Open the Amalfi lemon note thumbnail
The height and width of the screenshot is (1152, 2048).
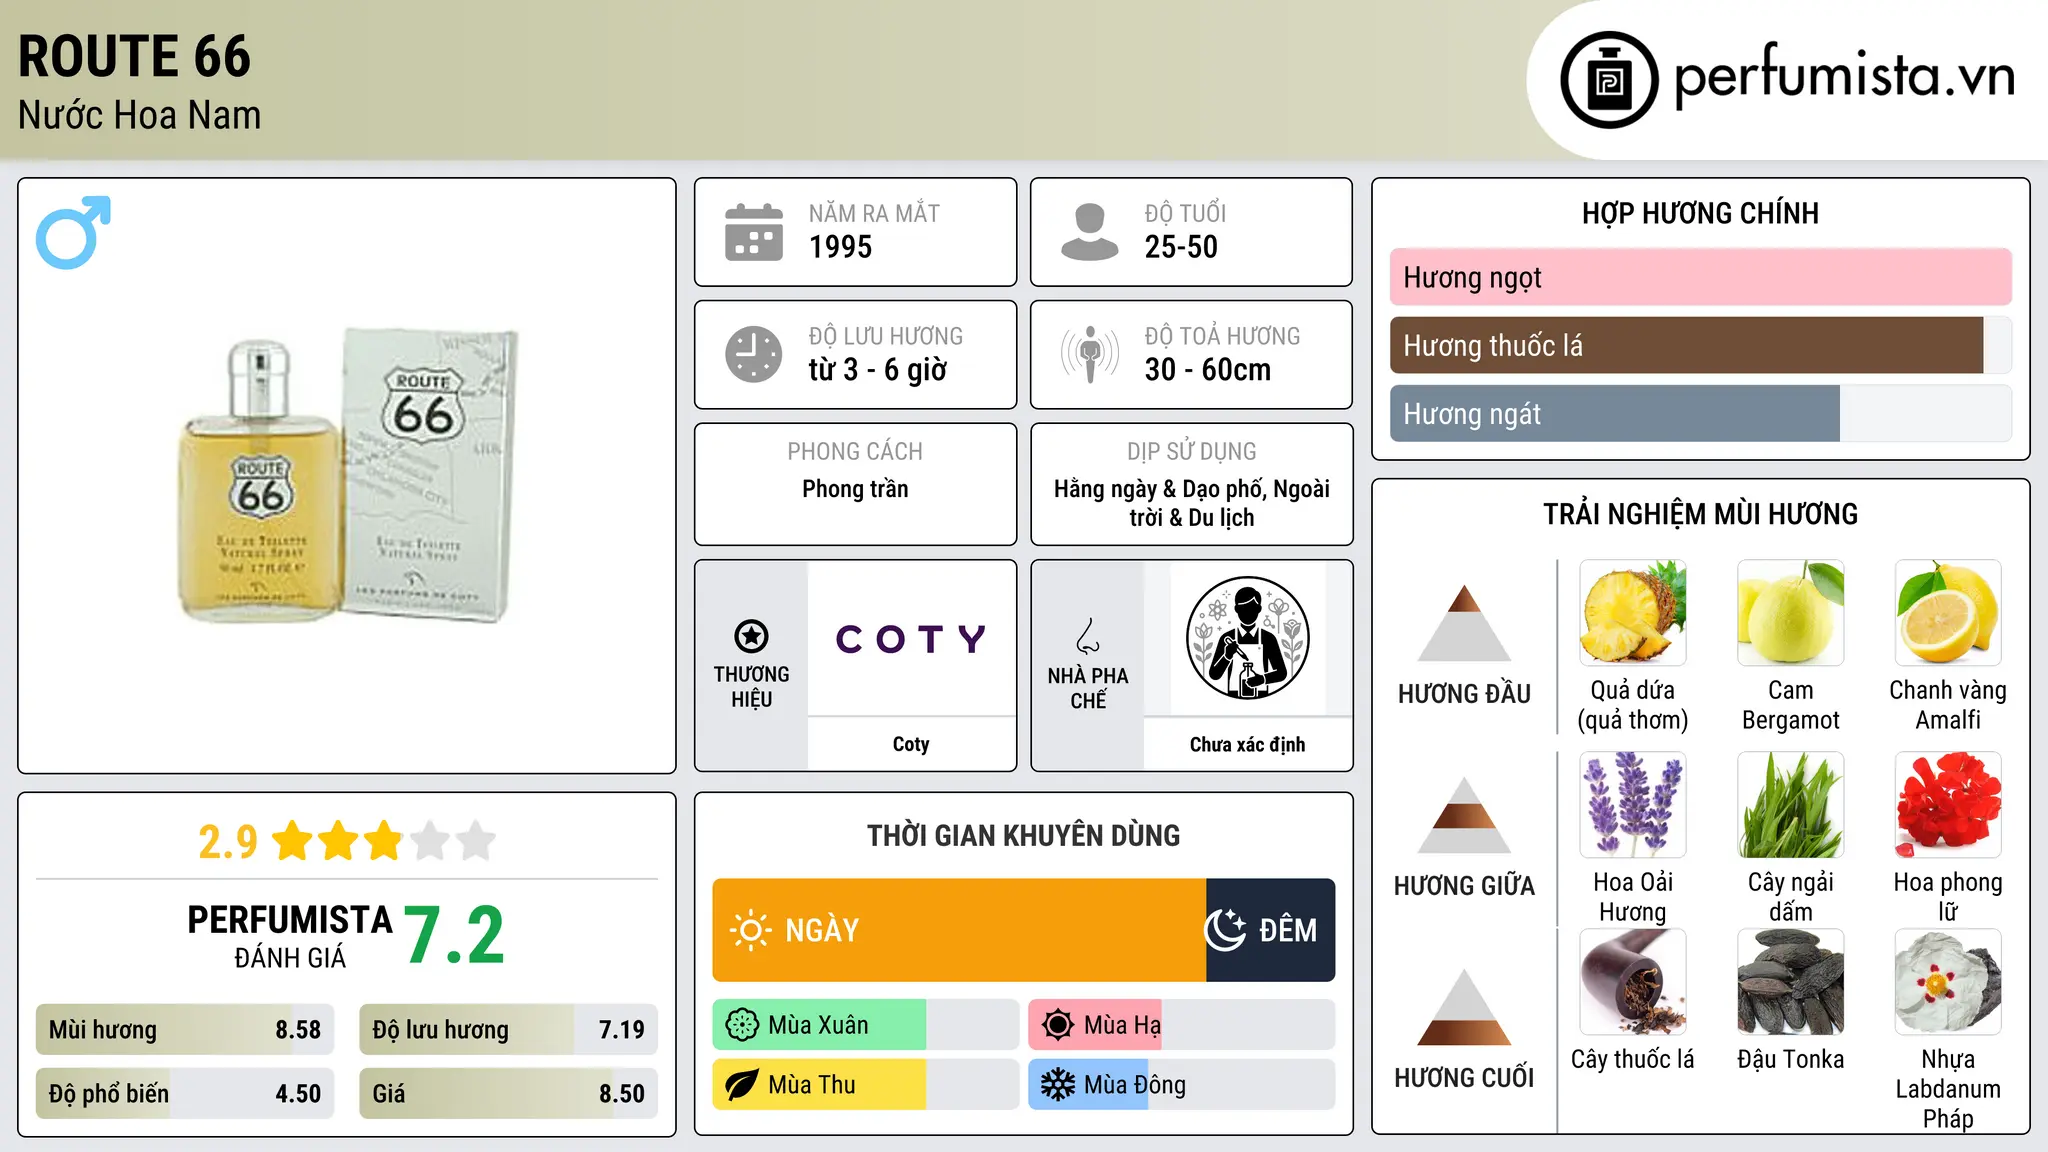1948,613
